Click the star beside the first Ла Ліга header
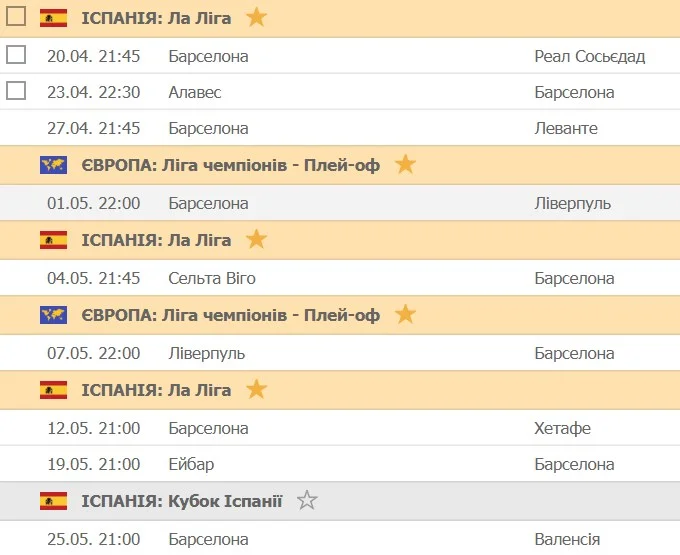The height and width of the screenshot is (555, 680). pyautogui.click(x=257, y=17)
